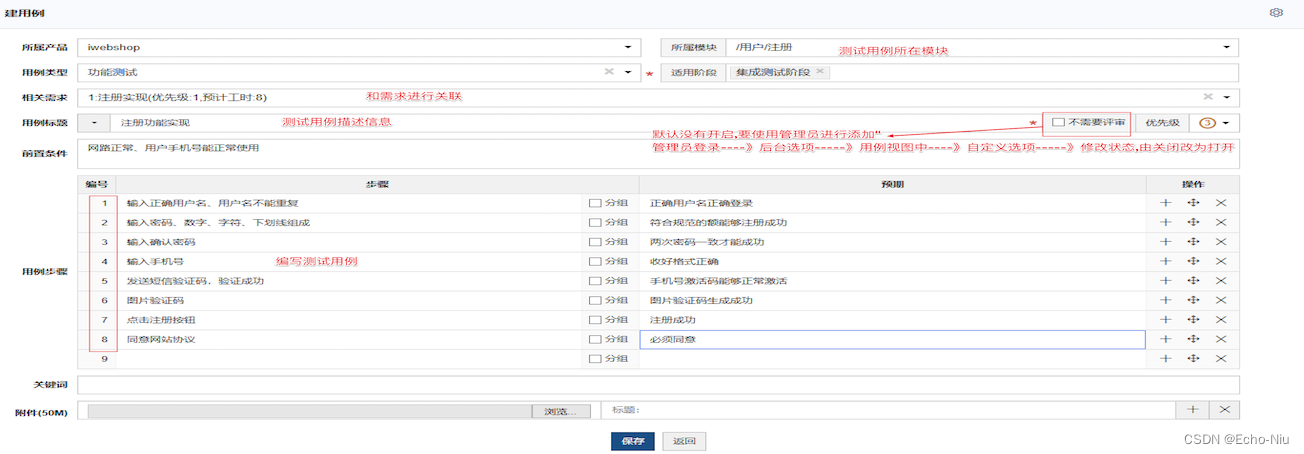This screenshot has height=454, width=1304.
Task: Add a step after step 7 点击注册按钮
Action: pos(1165,320)
